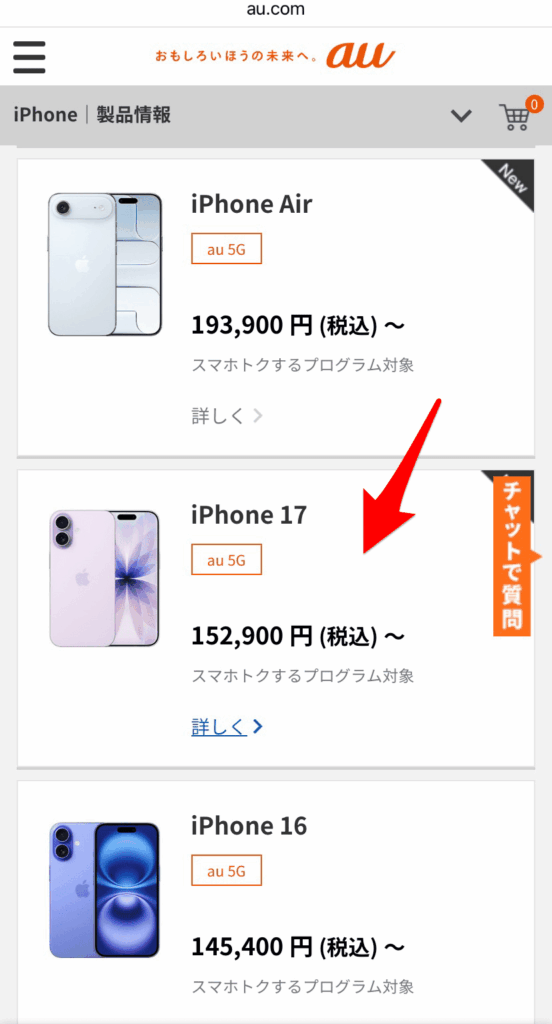The image size is (552, 1024).
Task: Click the au 5G badge on iPhone Air
Action: [x=226, y=249]
